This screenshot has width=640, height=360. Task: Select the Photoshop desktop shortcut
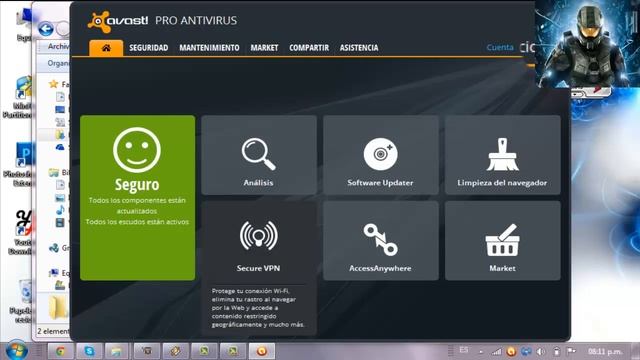19,164
